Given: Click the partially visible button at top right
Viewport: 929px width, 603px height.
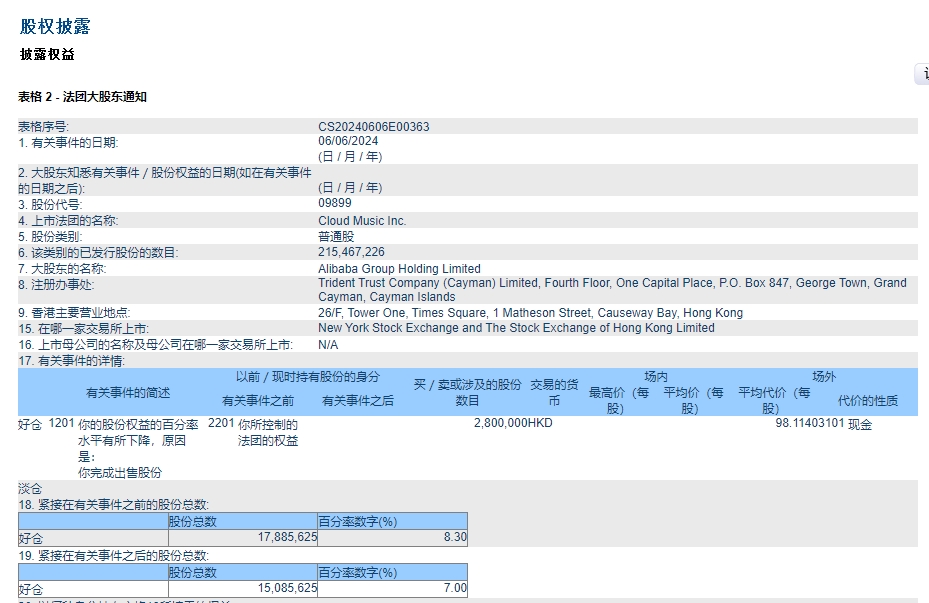Looking at the screenshot, I should [x=922, y=75].
